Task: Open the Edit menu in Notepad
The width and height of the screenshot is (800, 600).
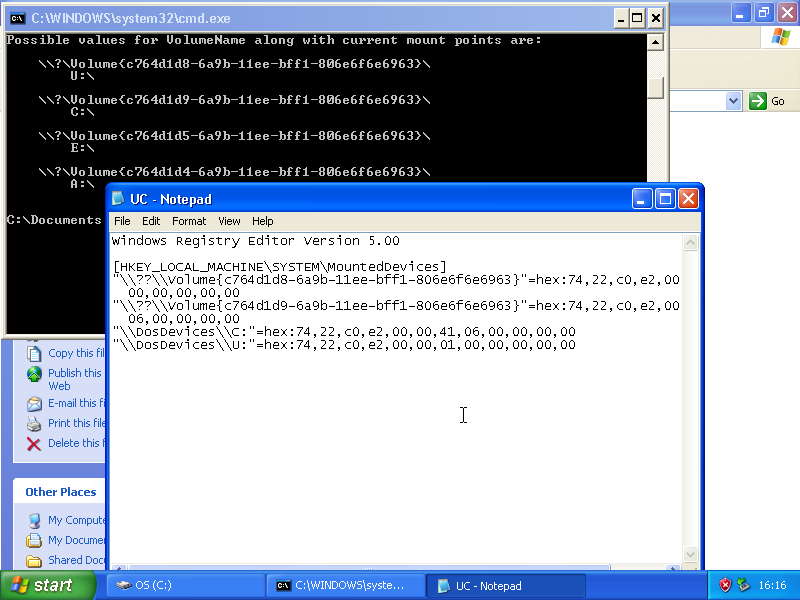Action: [151, 221]
